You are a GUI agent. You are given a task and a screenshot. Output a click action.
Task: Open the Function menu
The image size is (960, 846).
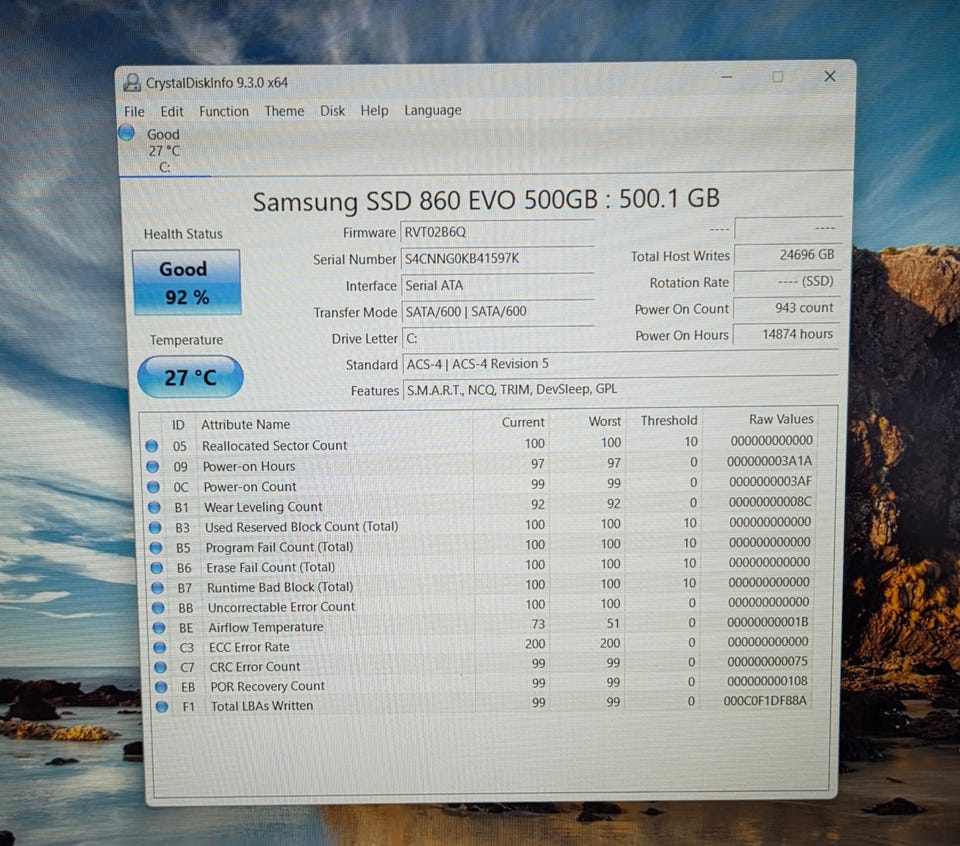223,111
